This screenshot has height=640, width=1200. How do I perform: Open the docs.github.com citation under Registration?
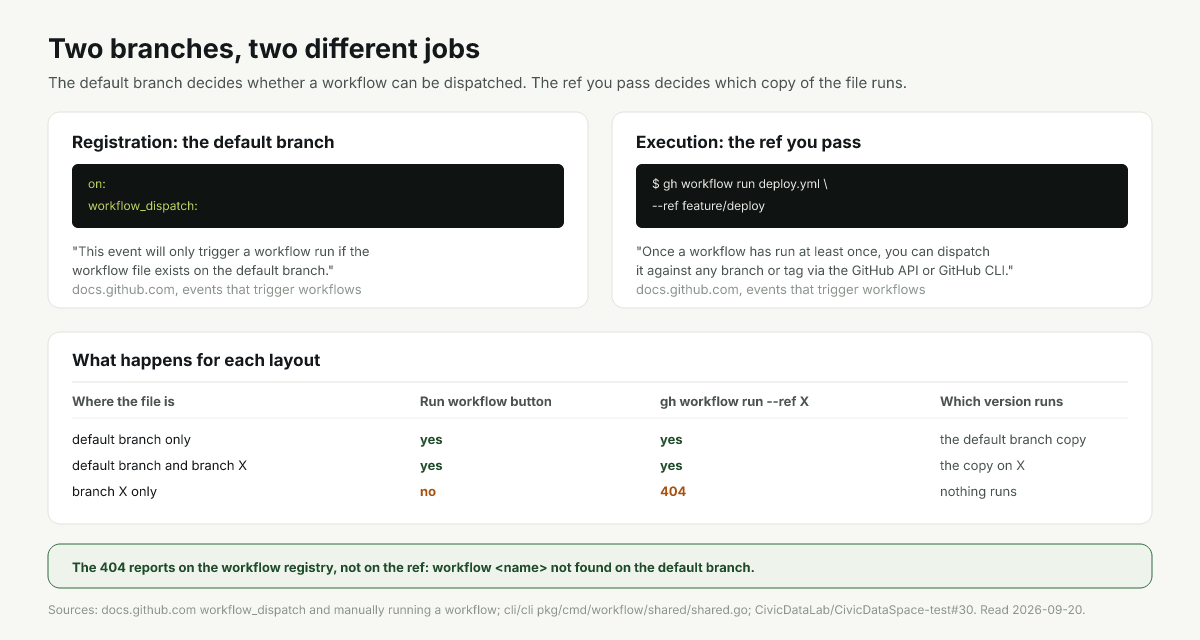(x=216, y=290)
